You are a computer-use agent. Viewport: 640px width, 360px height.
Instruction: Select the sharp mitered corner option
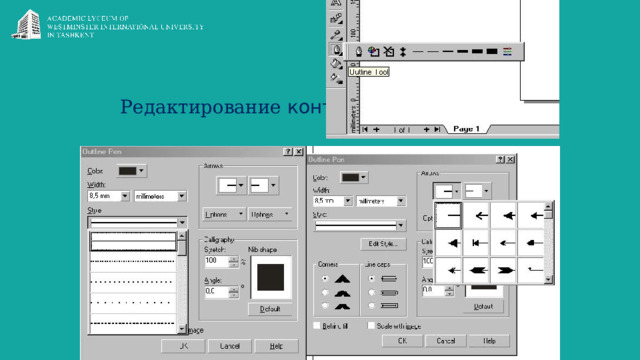pyautogui.click(x=325, y=279)
